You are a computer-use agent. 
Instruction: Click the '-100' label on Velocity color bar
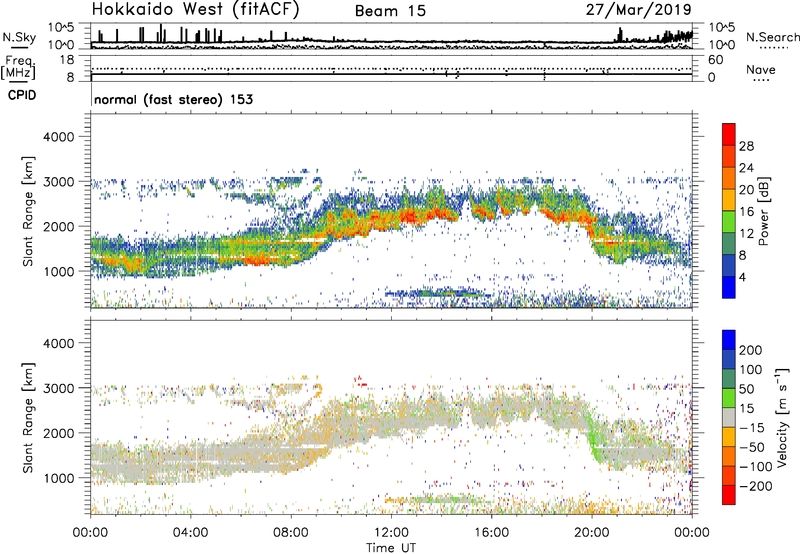(756, 467)
